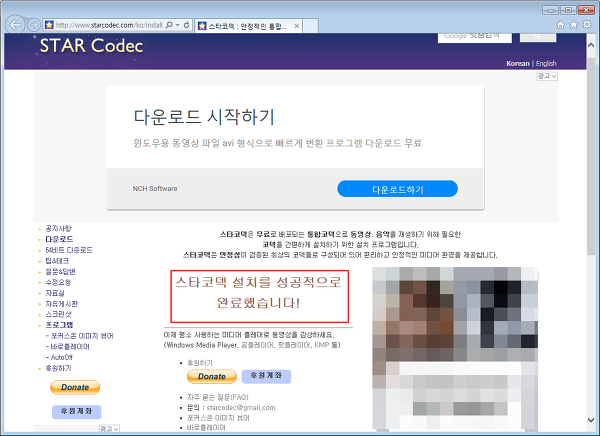Click the scrollbar down arrow
The image size is (600, 436).
click(x=591, y=420)
